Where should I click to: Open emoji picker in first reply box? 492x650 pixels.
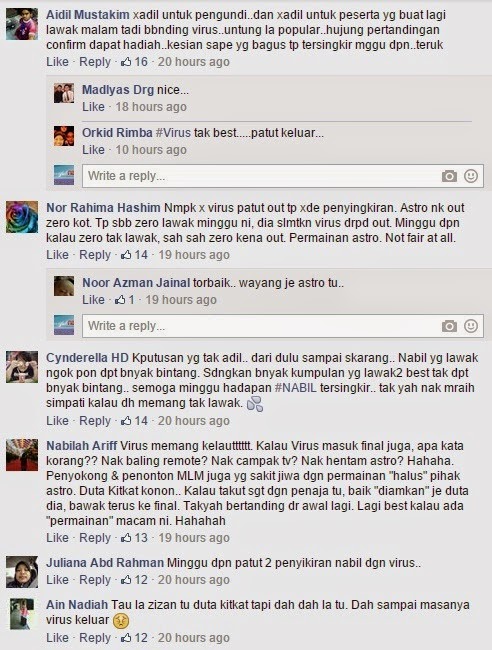coord(470,176)
